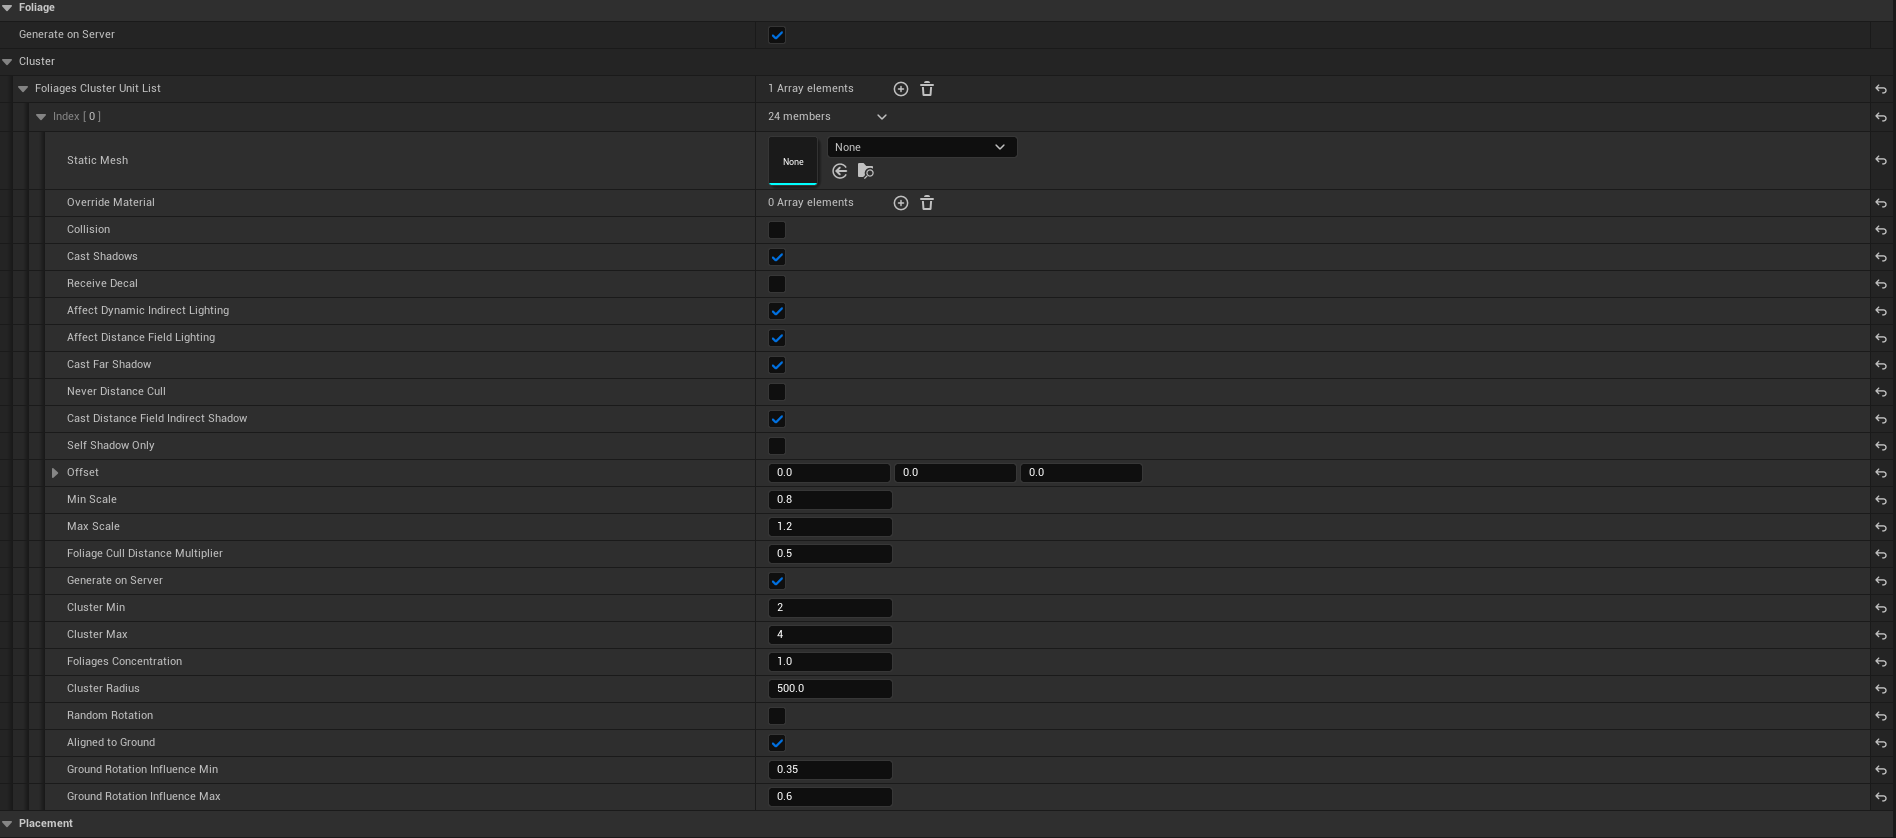1896x838 pixels.
Task: Open Index 0 members dropdown arrow
Action: (881, 117)
